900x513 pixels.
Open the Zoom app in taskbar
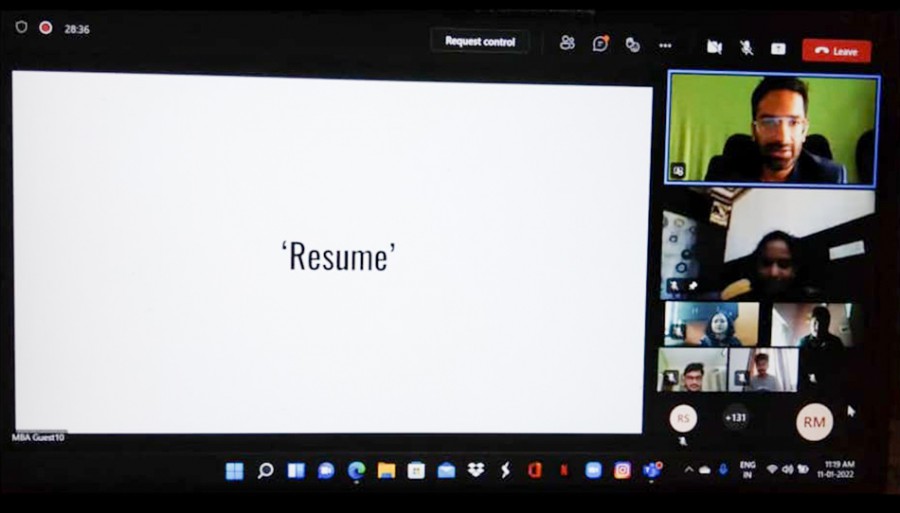(593, 470)
